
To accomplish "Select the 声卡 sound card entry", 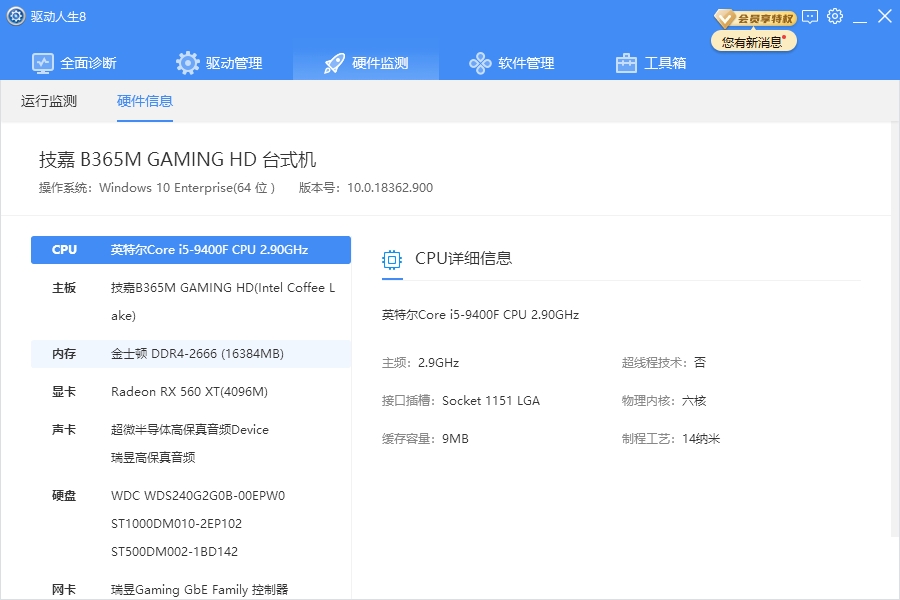I will tap(190, 443).
